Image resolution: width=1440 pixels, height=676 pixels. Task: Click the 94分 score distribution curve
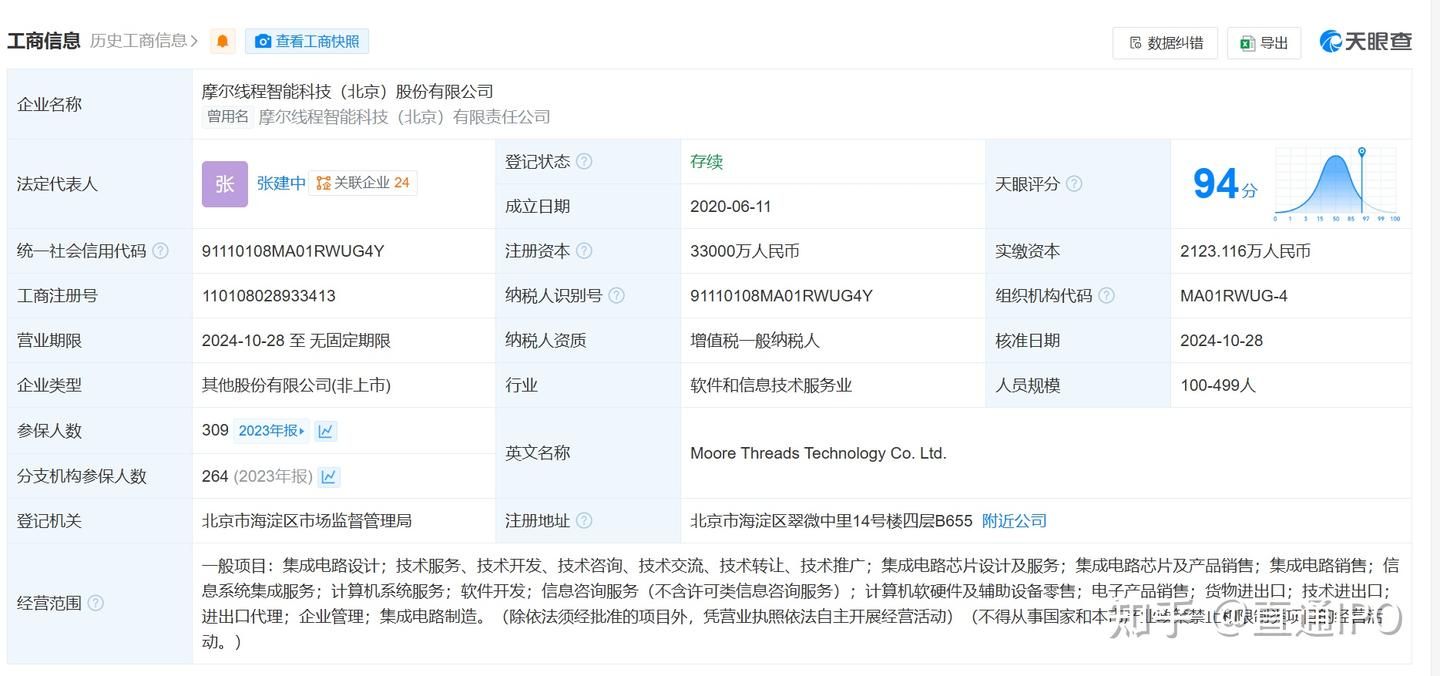coord(1335,183)
